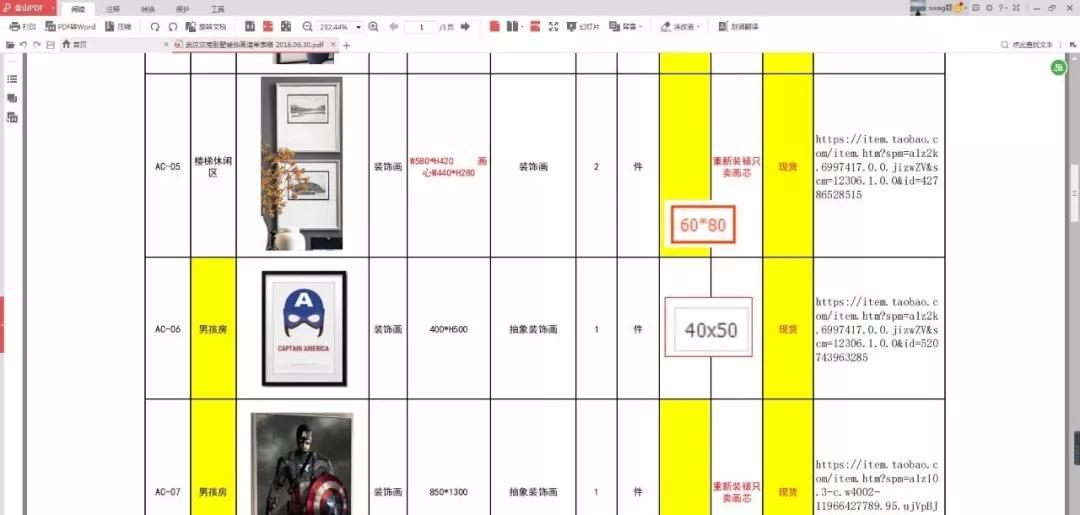This screenshot has height=515, width=1080.
Task: Click the AC-05 cell
Action: tap(167, 167)
